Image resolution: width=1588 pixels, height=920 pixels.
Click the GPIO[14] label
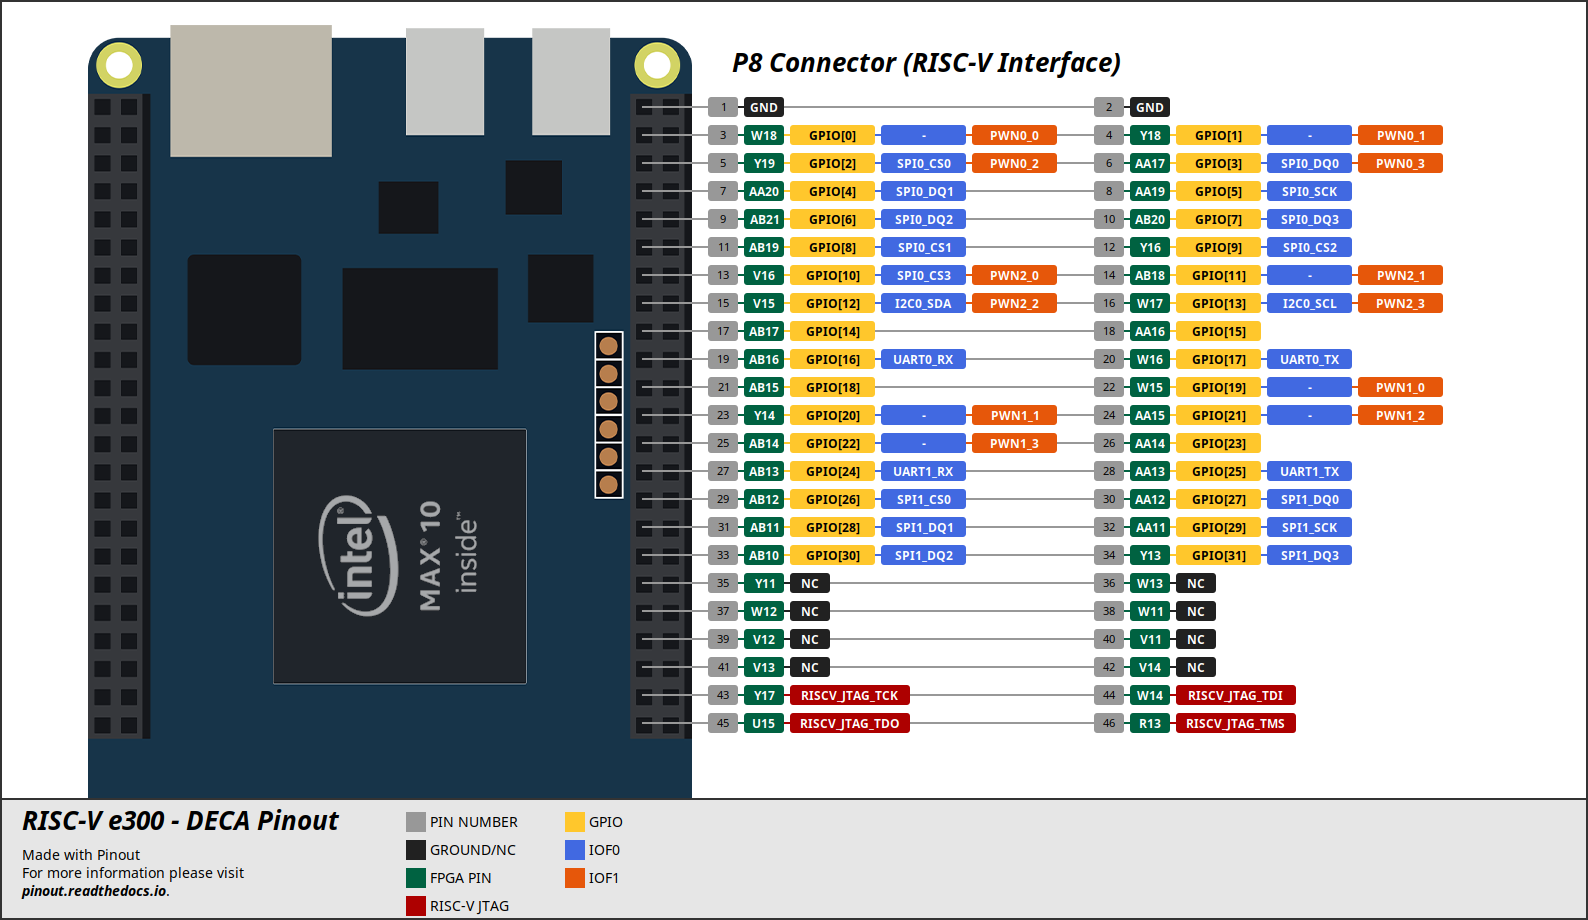pyautogui.click(x=832, y=331)
